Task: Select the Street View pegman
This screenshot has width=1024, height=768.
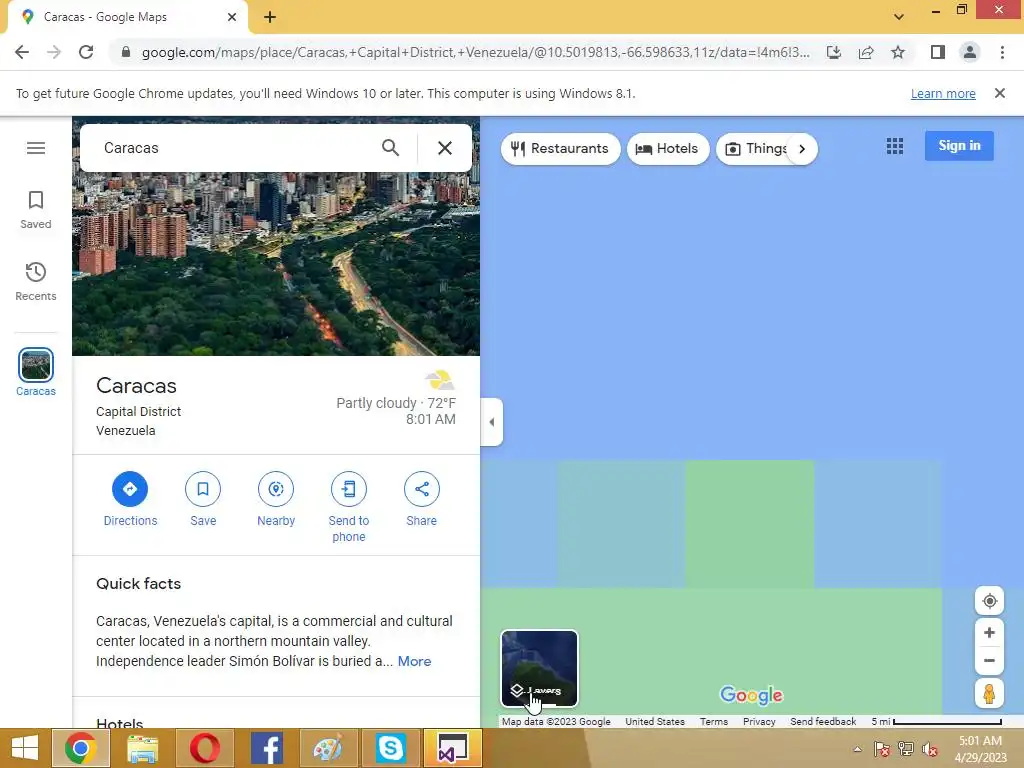Action: click(x=989, y=694)
